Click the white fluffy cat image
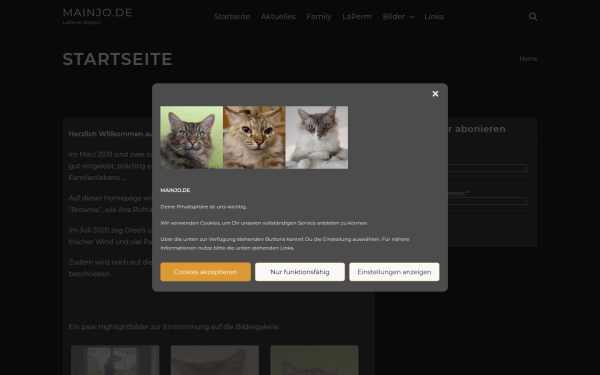Image resolution: width=600 pixels, height=375 pixels. coord(316,137)
